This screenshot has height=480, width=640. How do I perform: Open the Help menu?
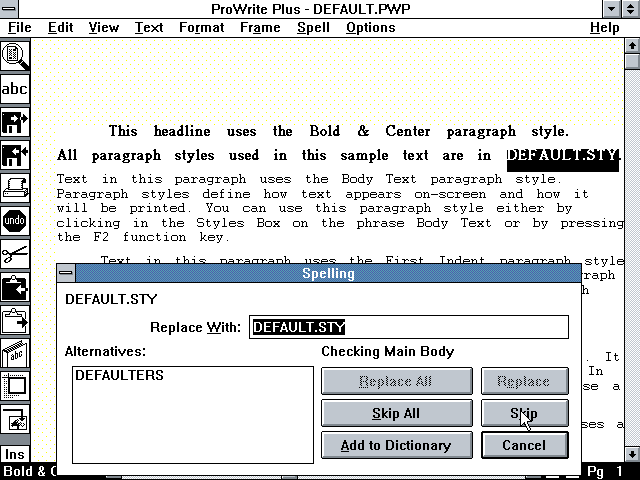(x=604, y=27)
